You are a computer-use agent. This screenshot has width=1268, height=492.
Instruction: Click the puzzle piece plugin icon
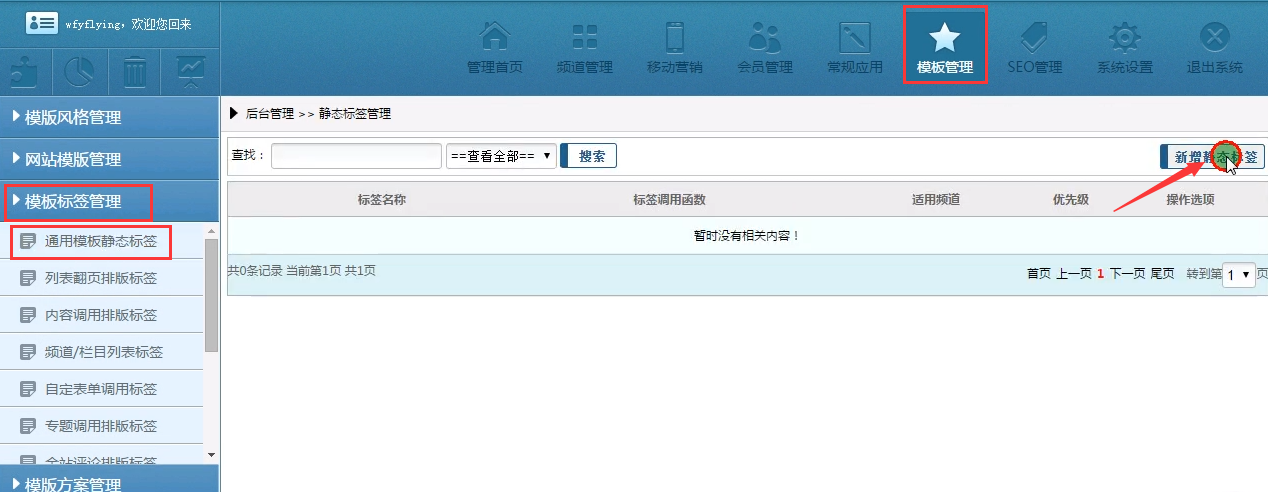pyautogui.click(x=25, y=72)
